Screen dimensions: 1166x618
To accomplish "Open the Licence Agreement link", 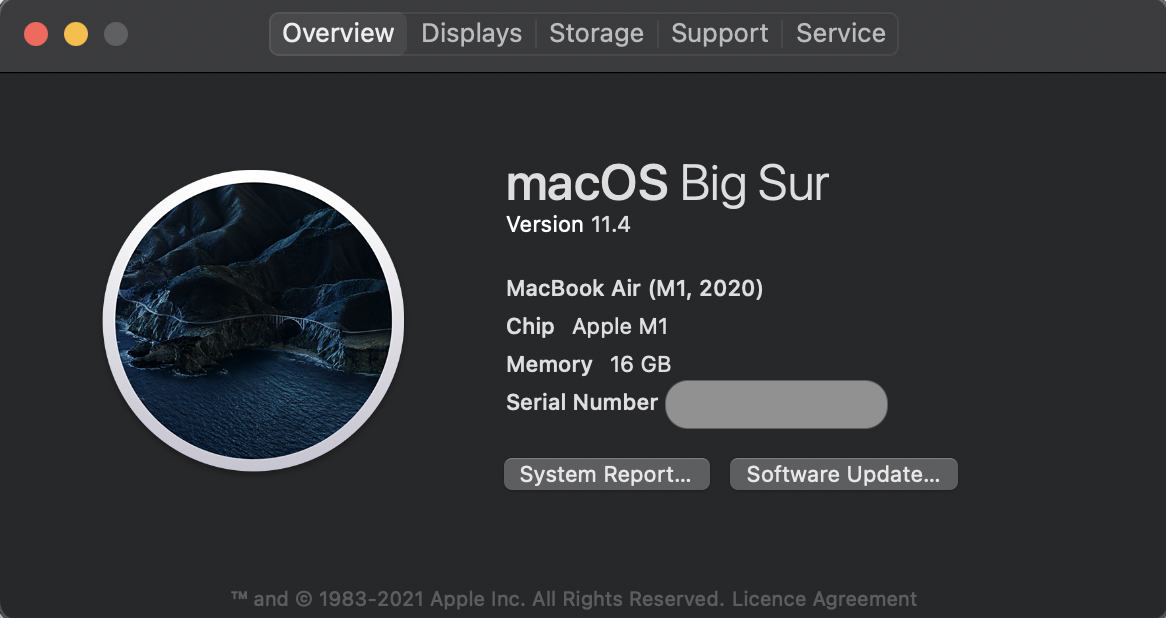I will [x=824, y=599].
